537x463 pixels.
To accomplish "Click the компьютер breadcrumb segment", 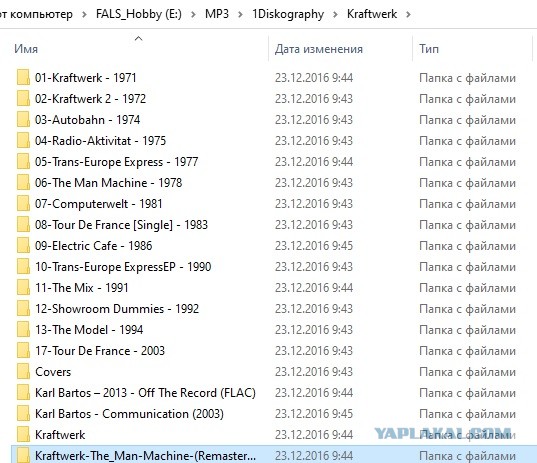I will click(41, 14).
